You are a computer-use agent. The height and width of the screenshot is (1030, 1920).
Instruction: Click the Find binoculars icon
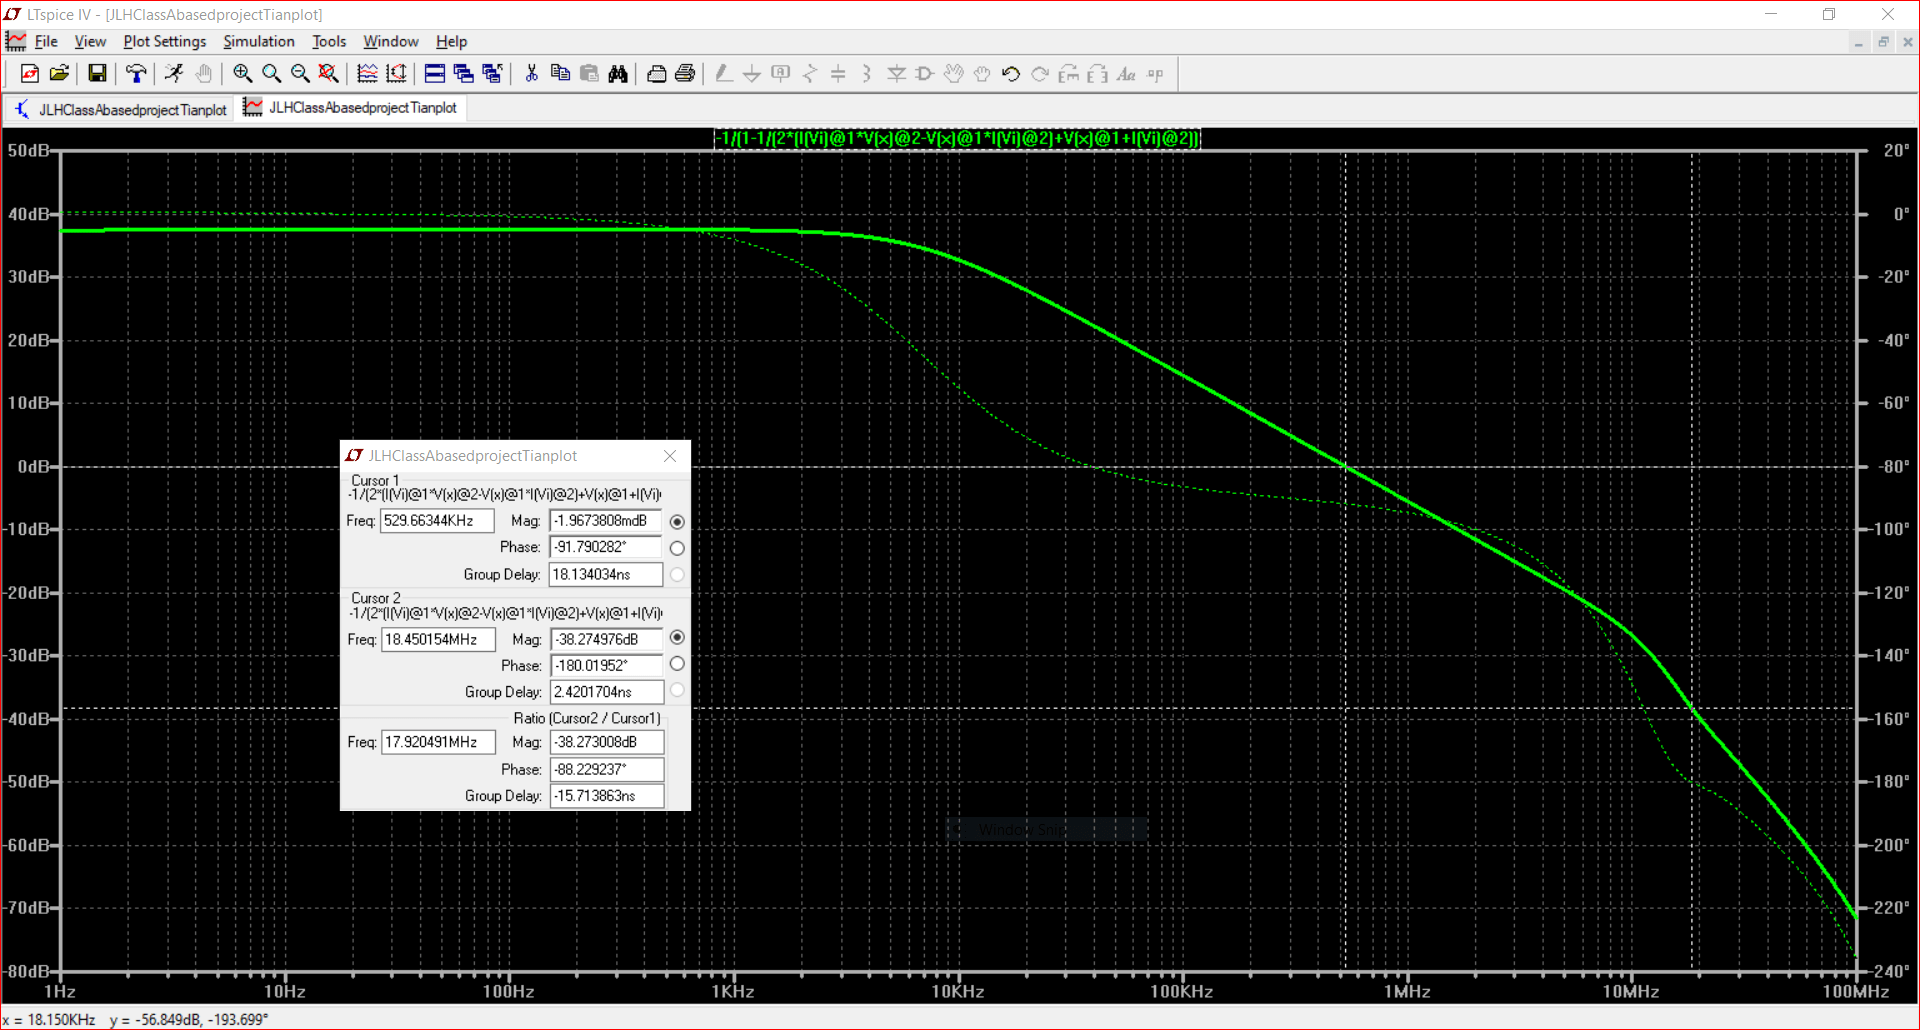pyautogui.click(x=618, y=74)
